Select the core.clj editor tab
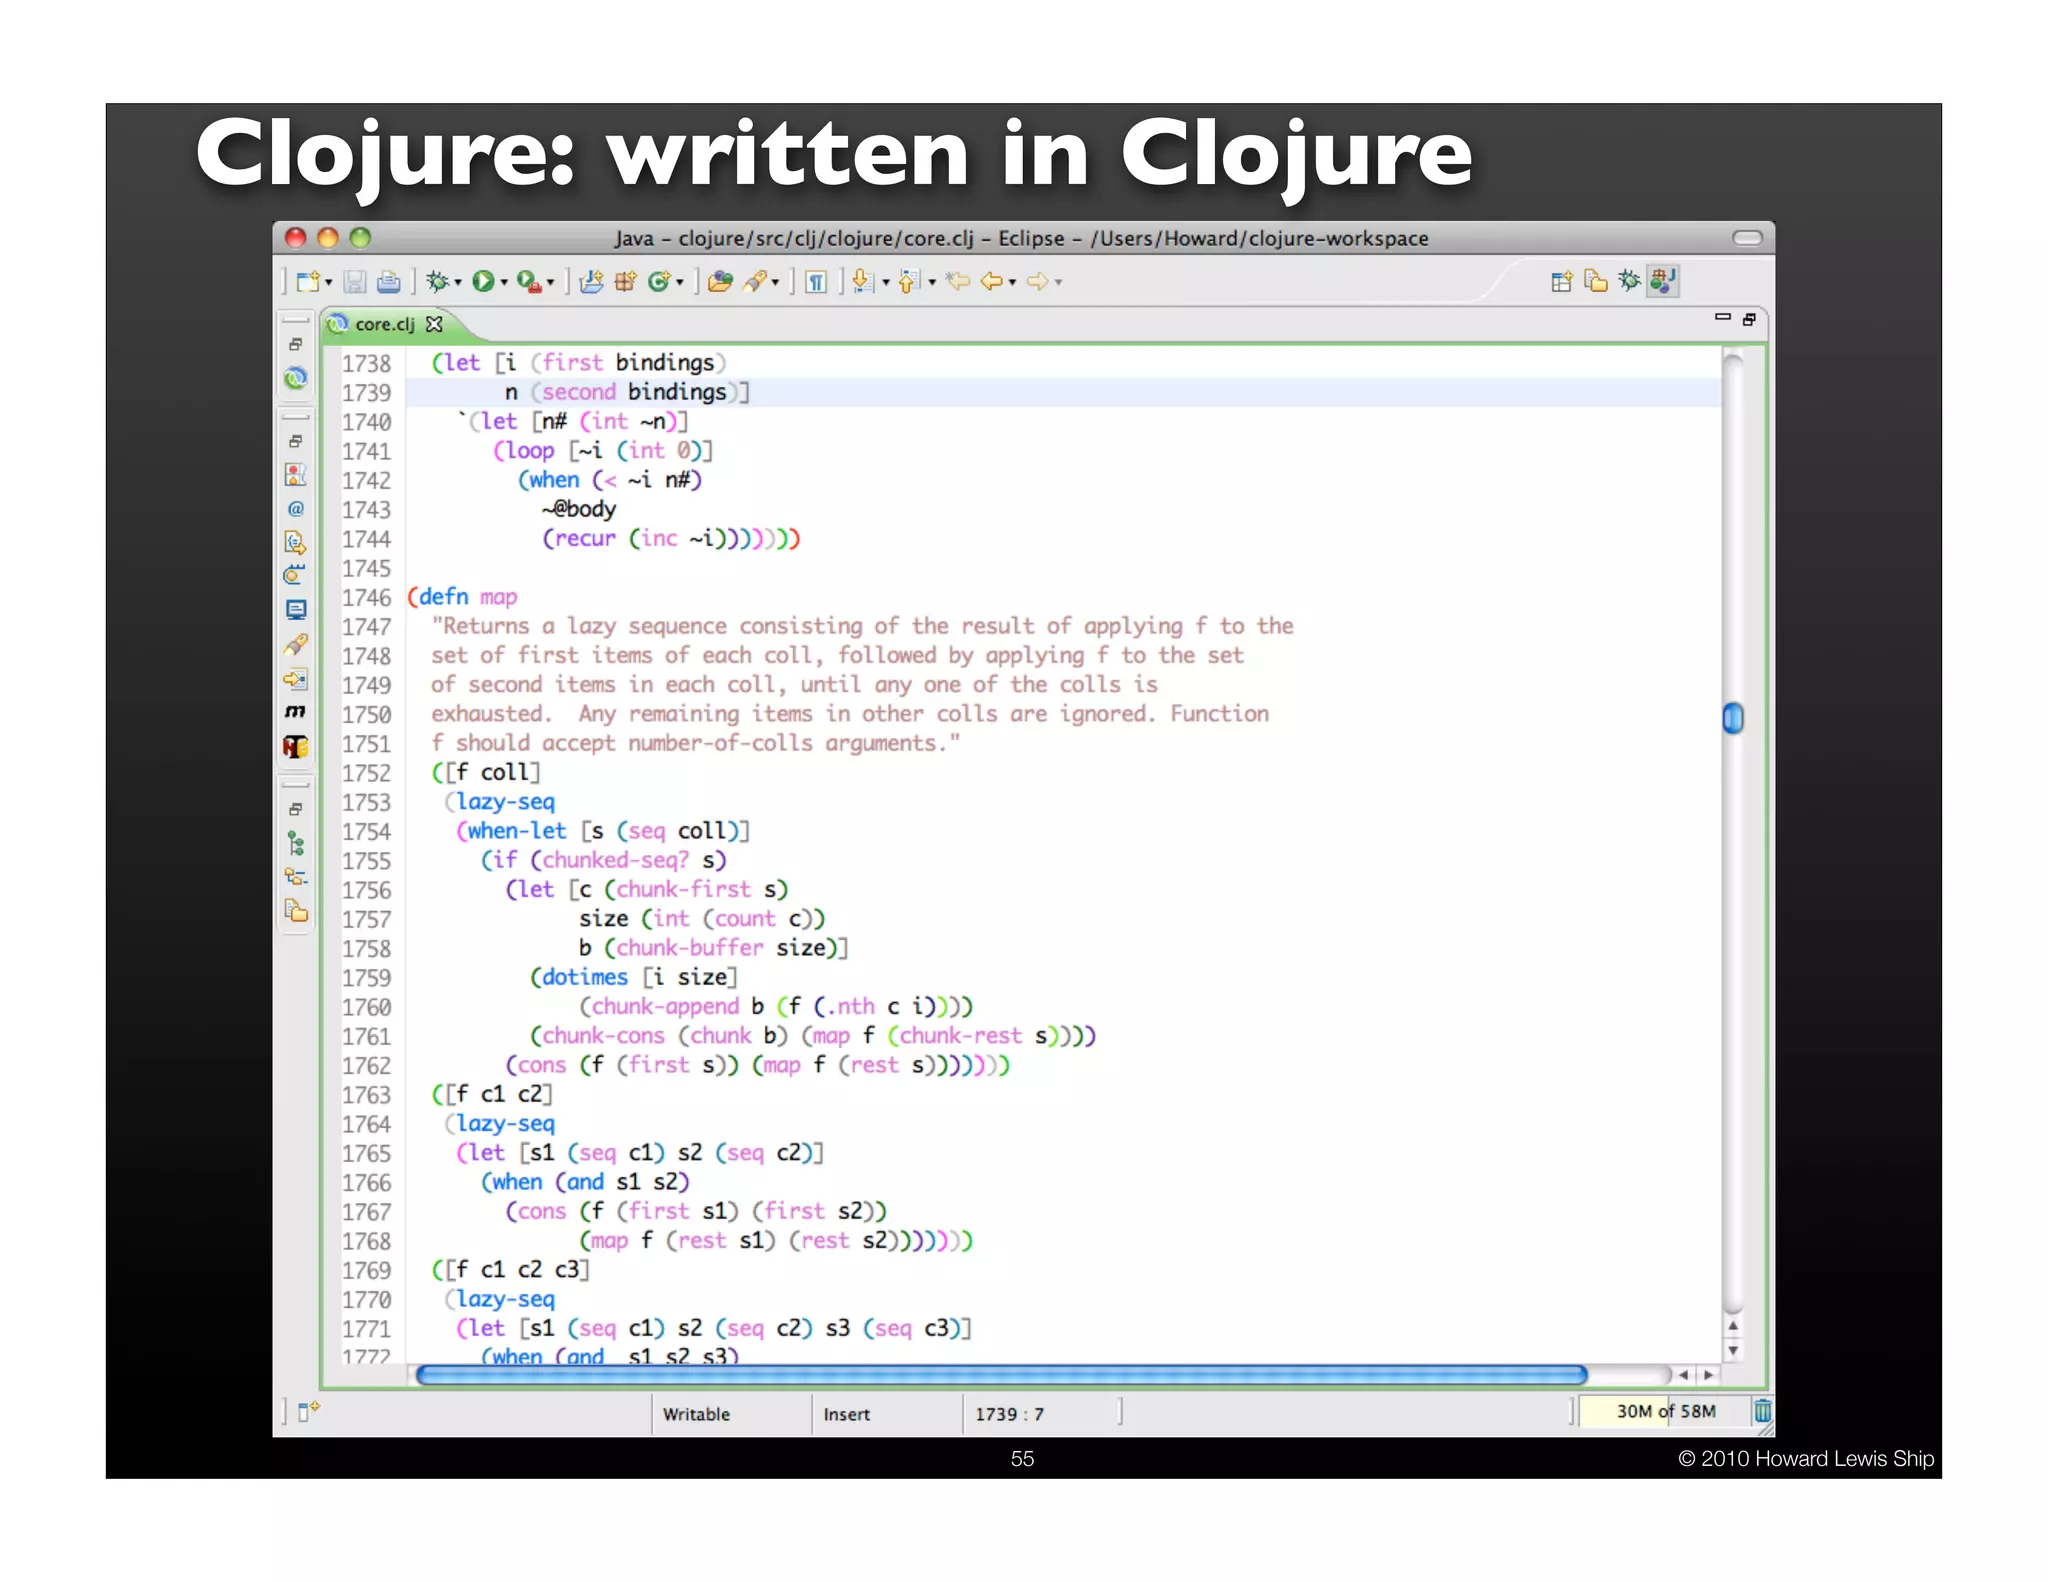2048x1582 pixels. 383,324
